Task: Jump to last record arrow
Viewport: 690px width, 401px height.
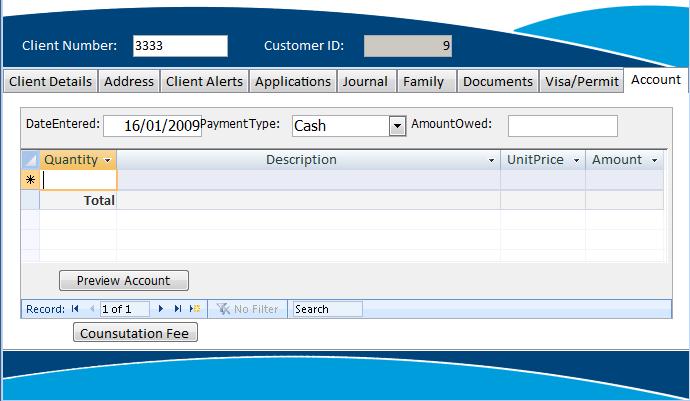Action: [178, 309]
